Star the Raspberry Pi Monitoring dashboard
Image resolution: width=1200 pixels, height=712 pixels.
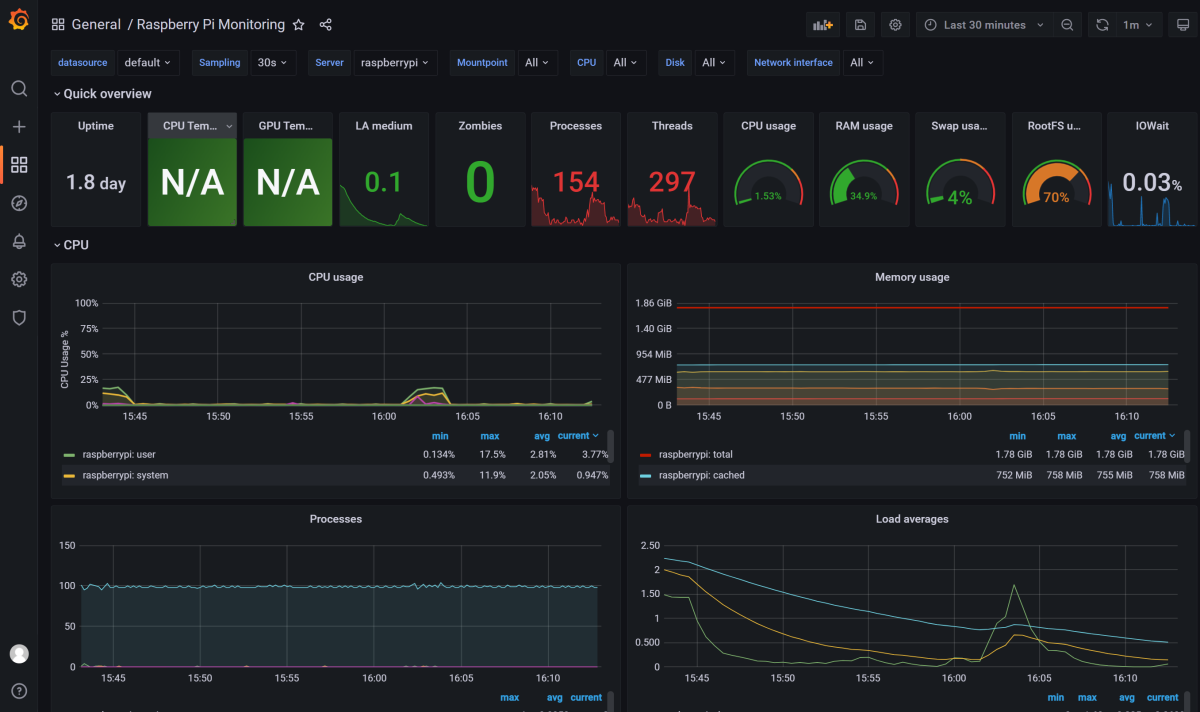(x=297, y=24)
